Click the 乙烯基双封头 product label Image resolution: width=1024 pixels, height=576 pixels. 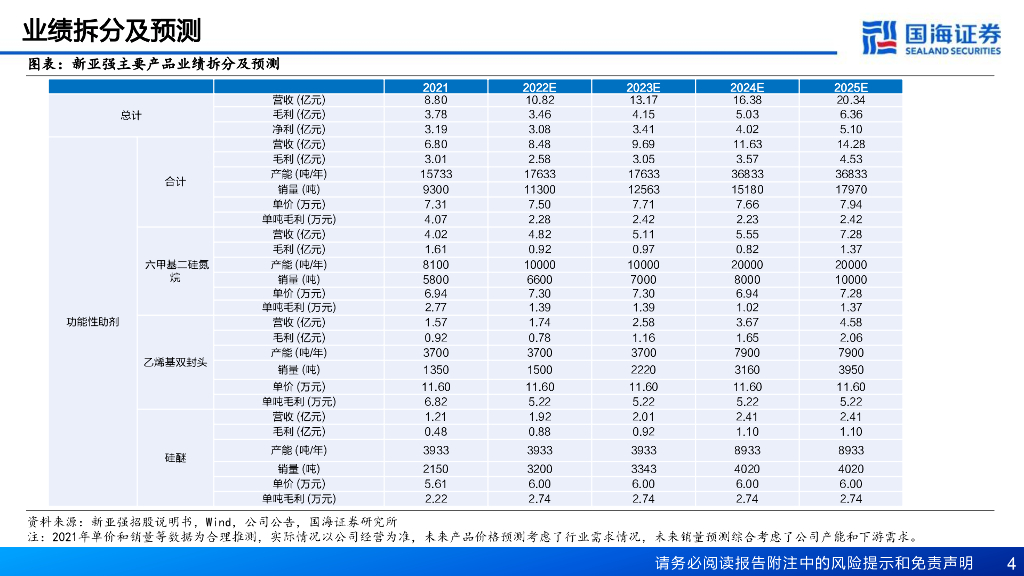coord(175,362)
